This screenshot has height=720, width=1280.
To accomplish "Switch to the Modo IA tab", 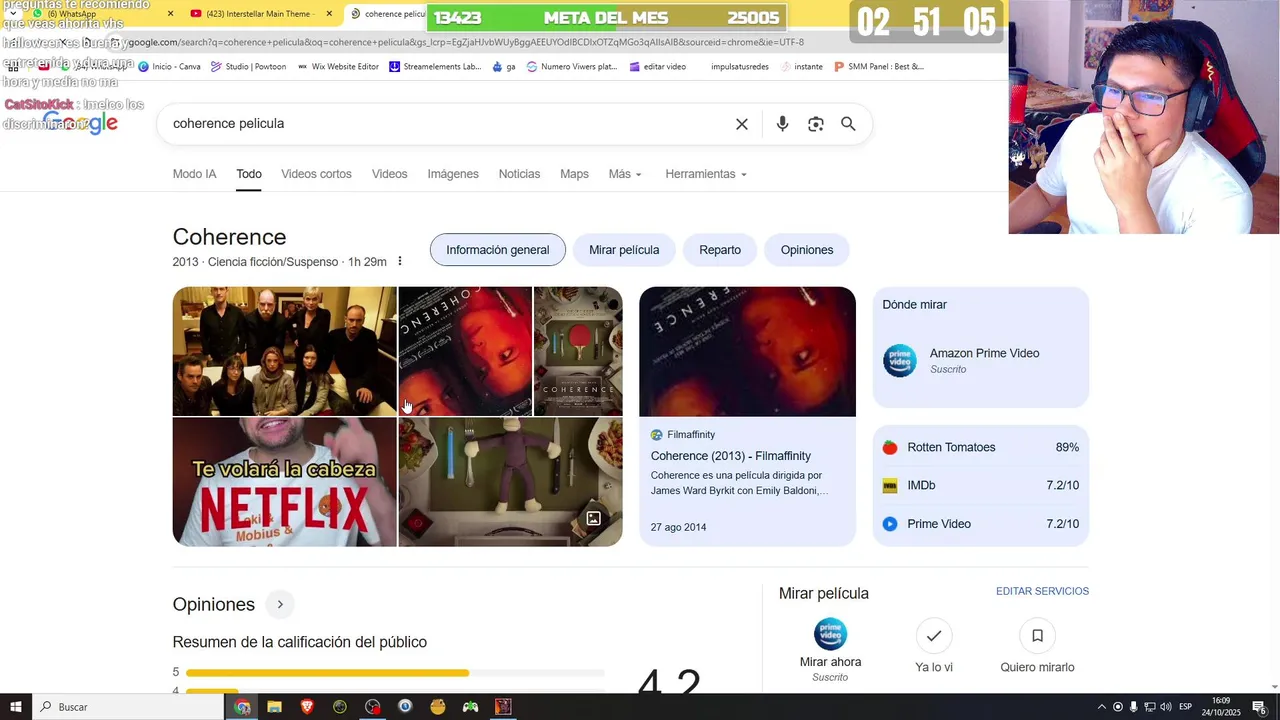I will click(194, 174).
